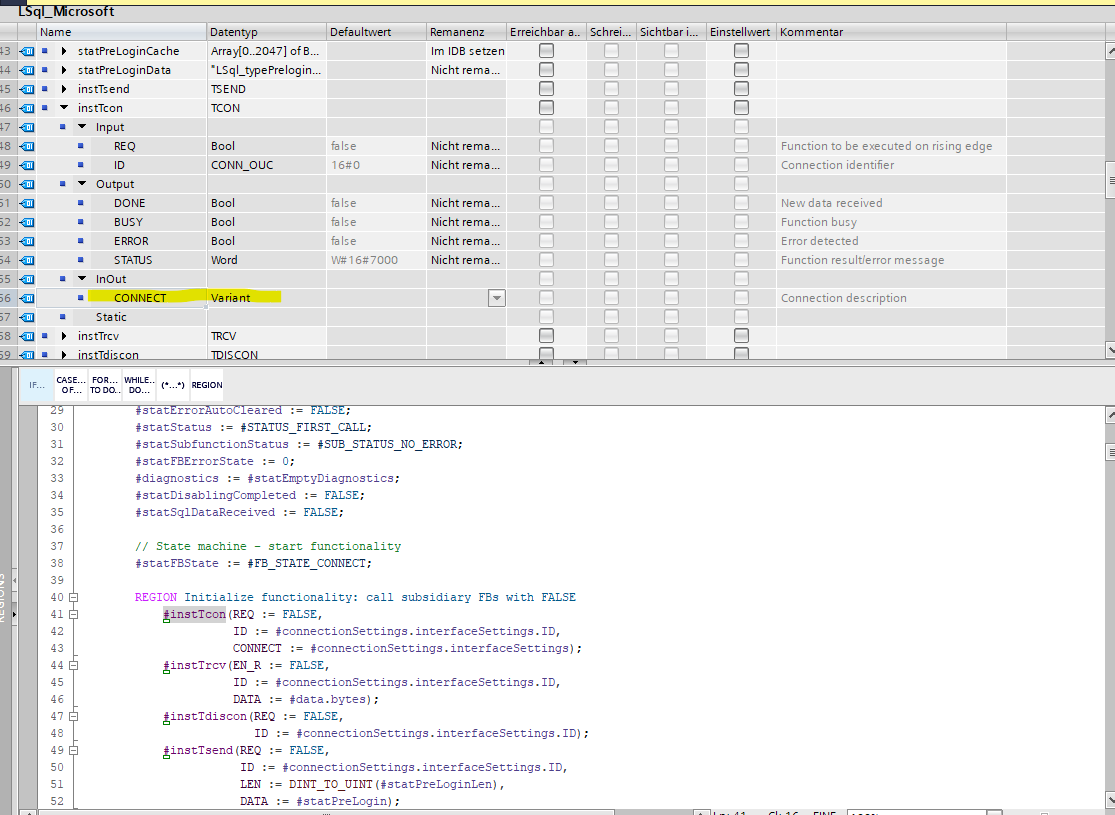Select the highlighted CONNECT variable name
Image resolution: width=1115 pixels, height=815 pixels.
pos(140,298)
